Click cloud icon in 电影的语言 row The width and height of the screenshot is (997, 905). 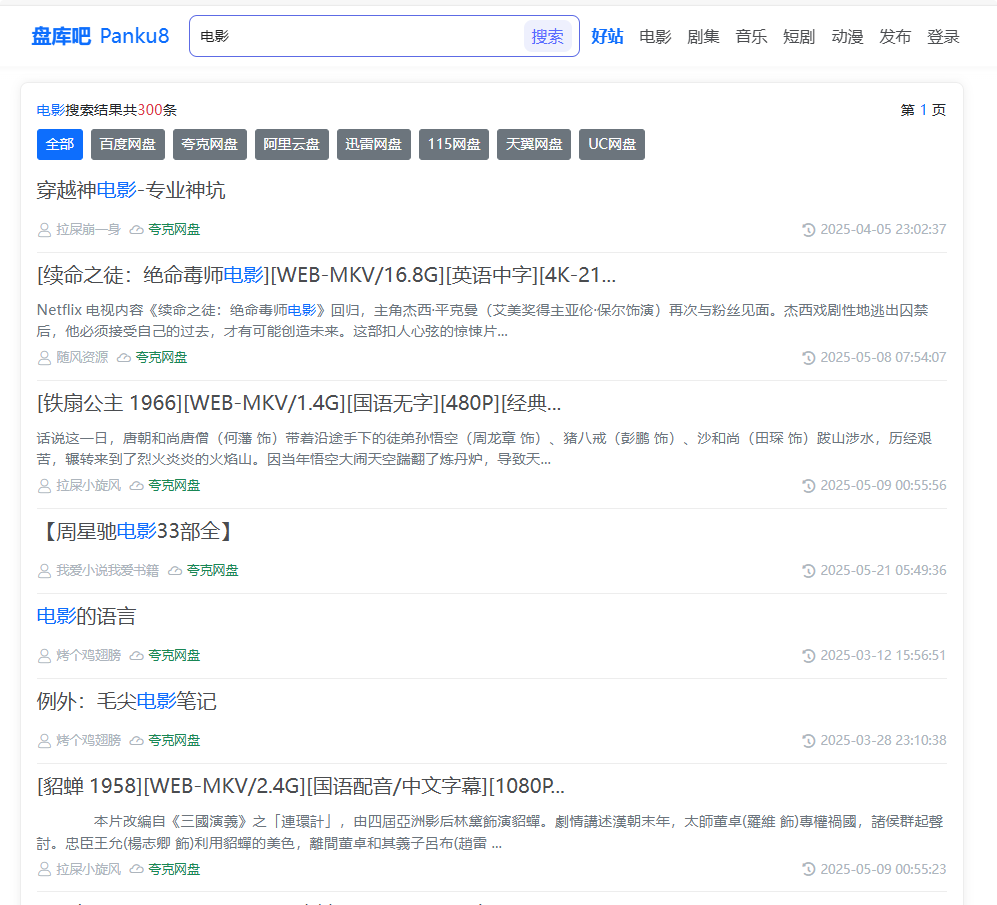pos(136,656)
